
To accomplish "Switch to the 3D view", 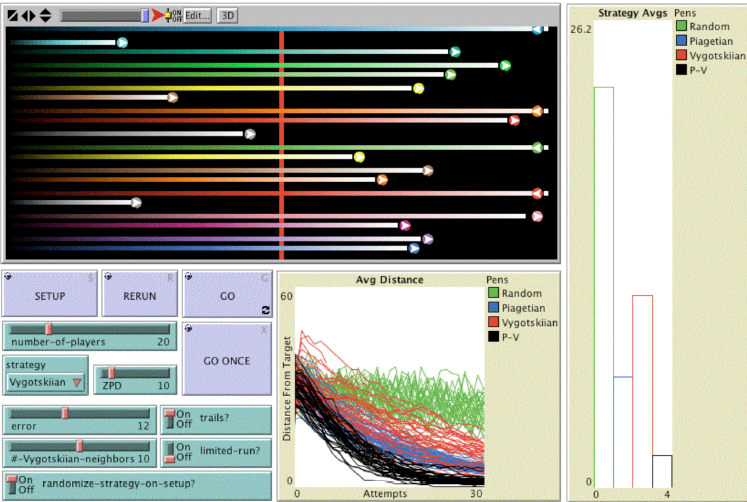I will pos(228,15).
